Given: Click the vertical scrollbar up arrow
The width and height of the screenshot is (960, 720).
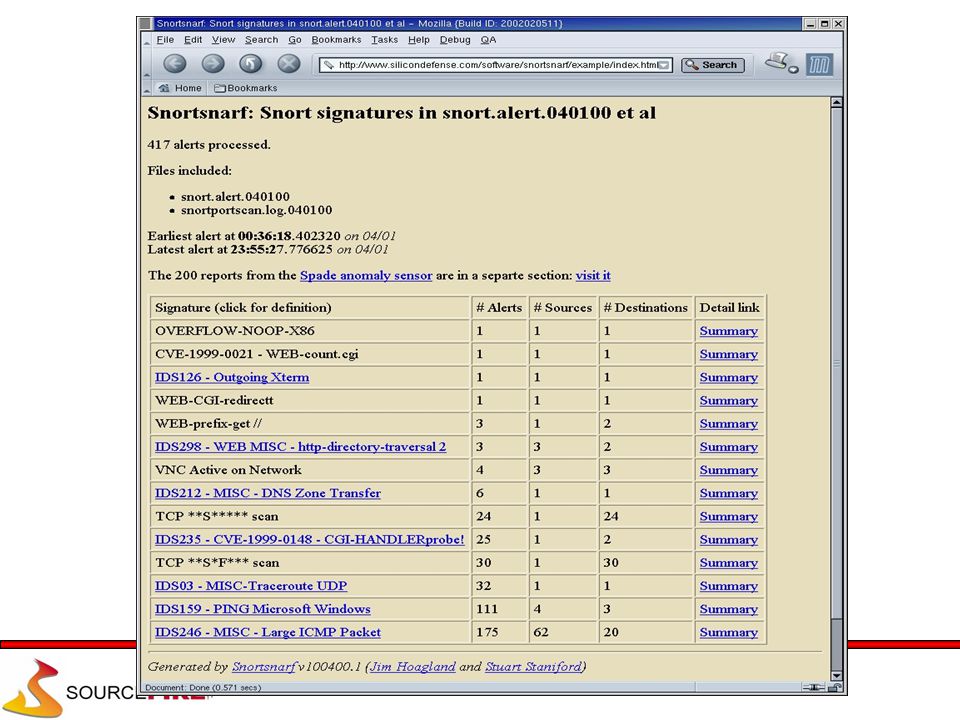Looking at the screenshot, I should pyautogui.click(x=836, y=103).
